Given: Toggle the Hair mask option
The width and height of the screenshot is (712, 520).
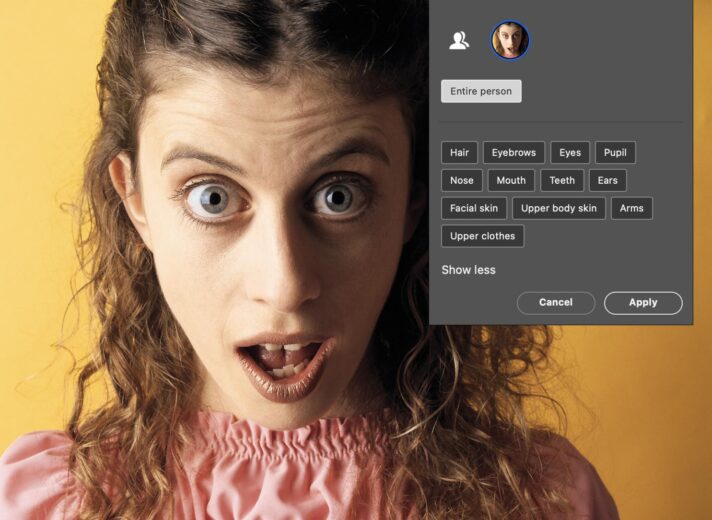Looking at the screenshot, I should tap(459, 153).
